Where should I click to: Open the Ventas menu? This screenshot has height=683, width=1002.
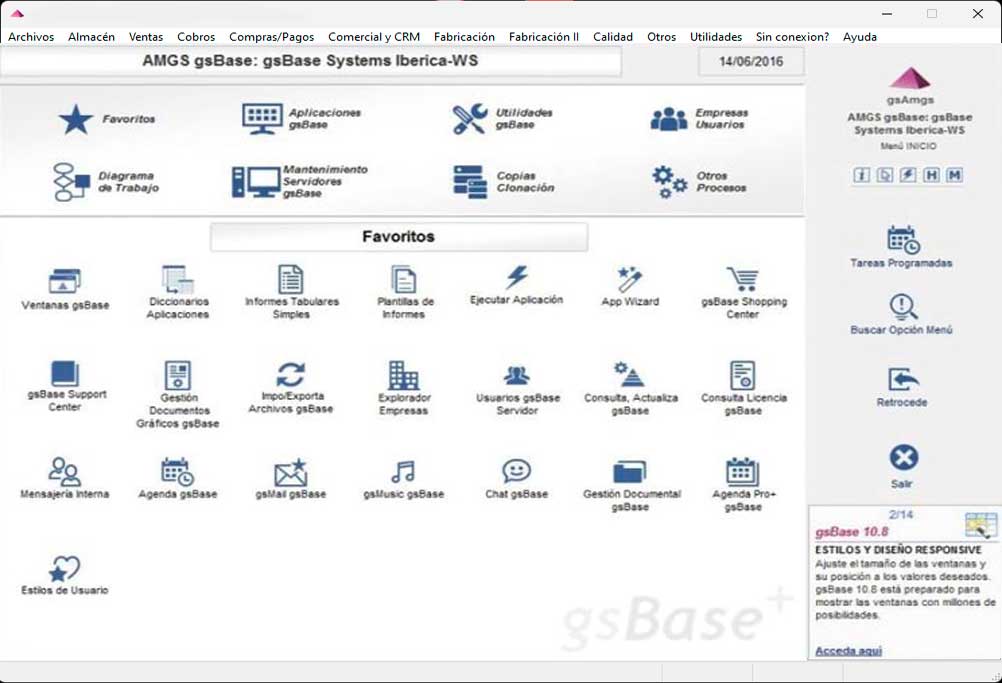146,37
